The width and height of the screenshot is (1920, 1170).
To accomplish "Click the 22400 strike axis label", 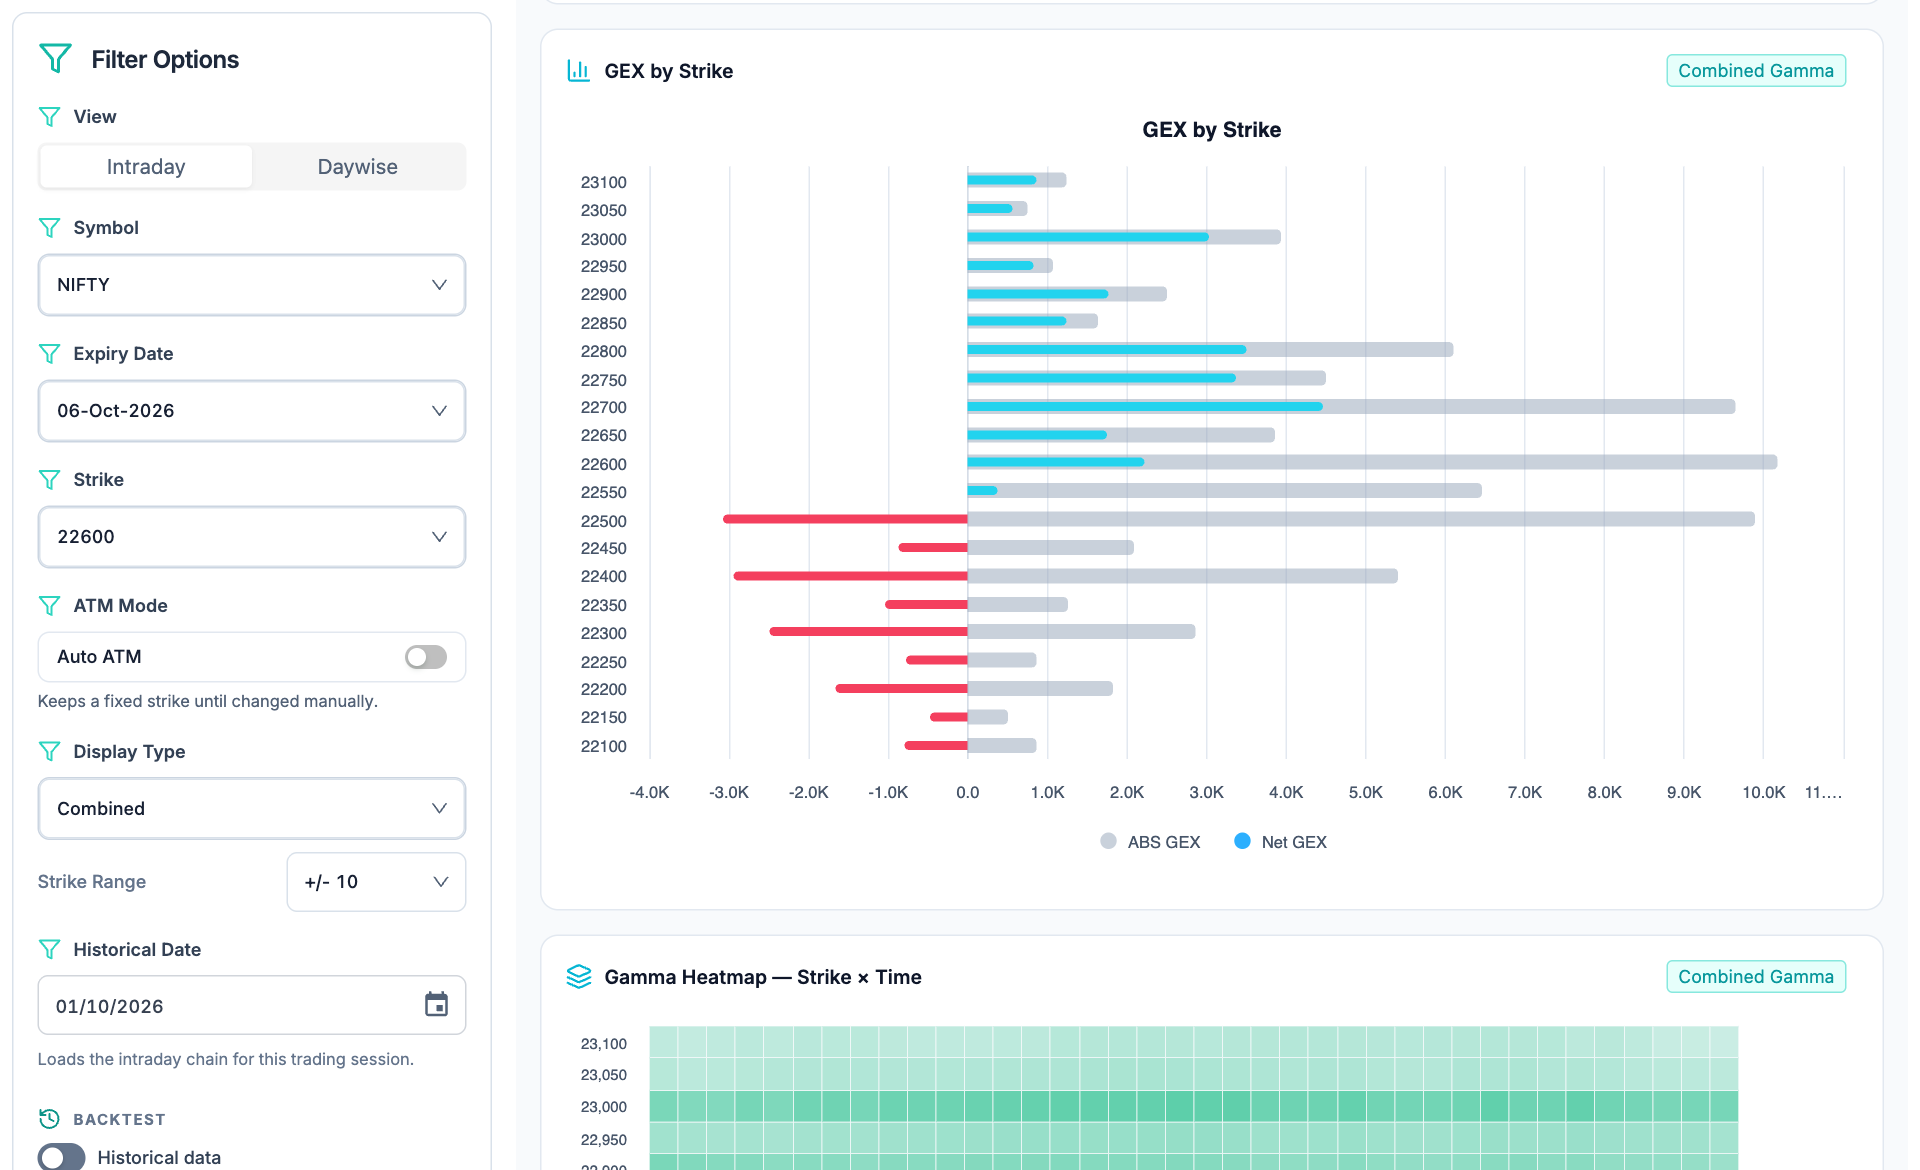I will (604, 576).
